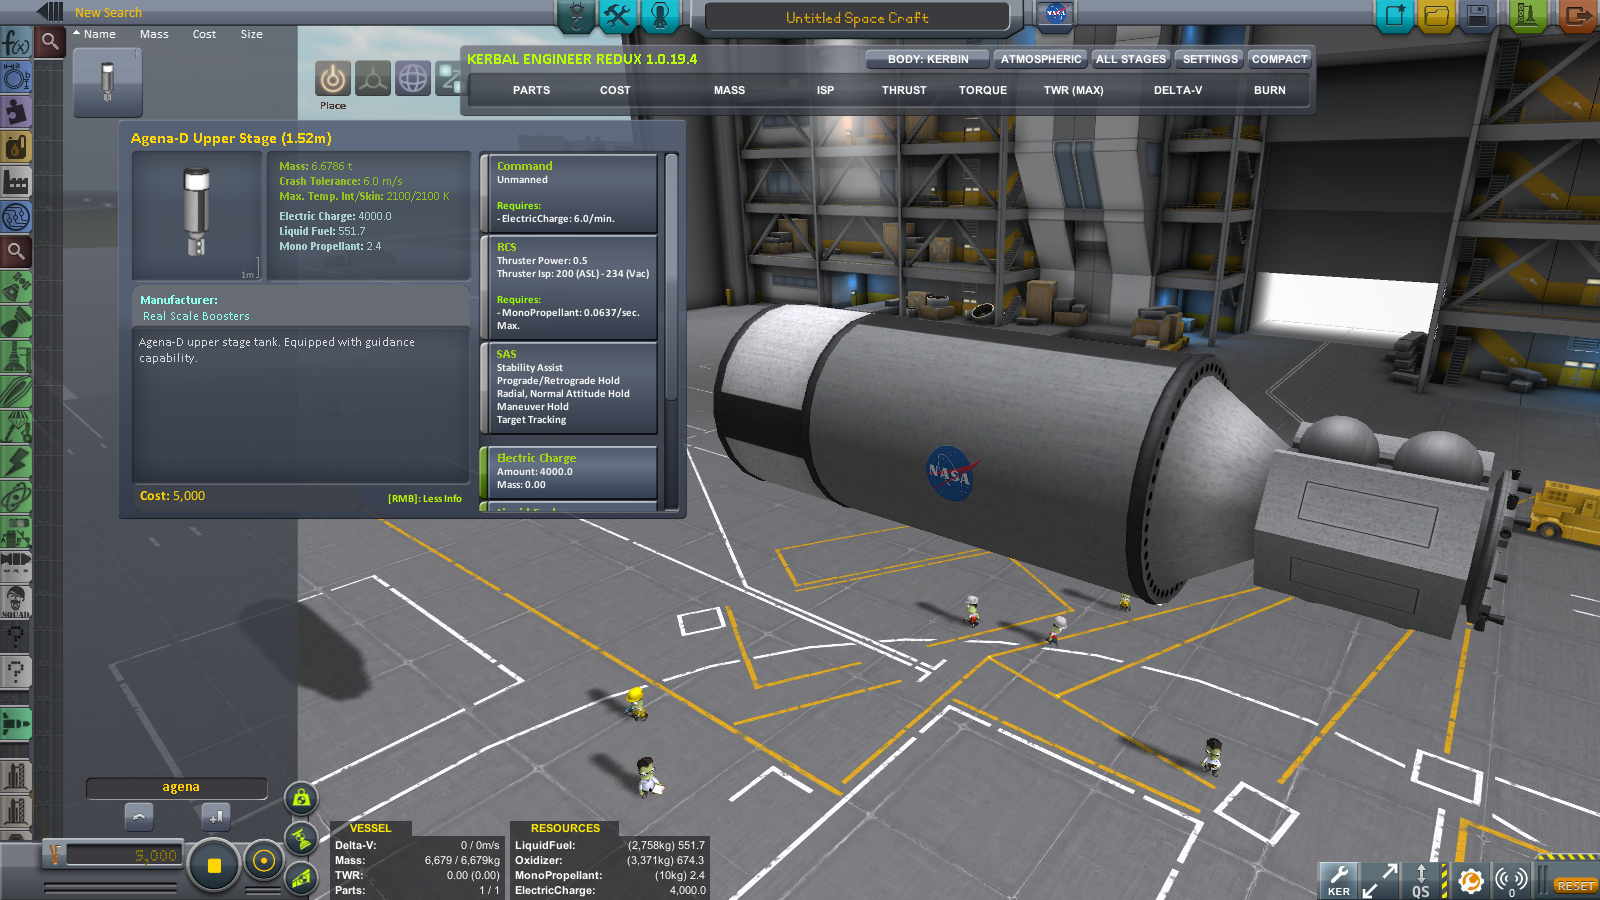Save the craft with floppy disk icon
This screenshot has height=900, width=1600.
[x=1477, y=16]
